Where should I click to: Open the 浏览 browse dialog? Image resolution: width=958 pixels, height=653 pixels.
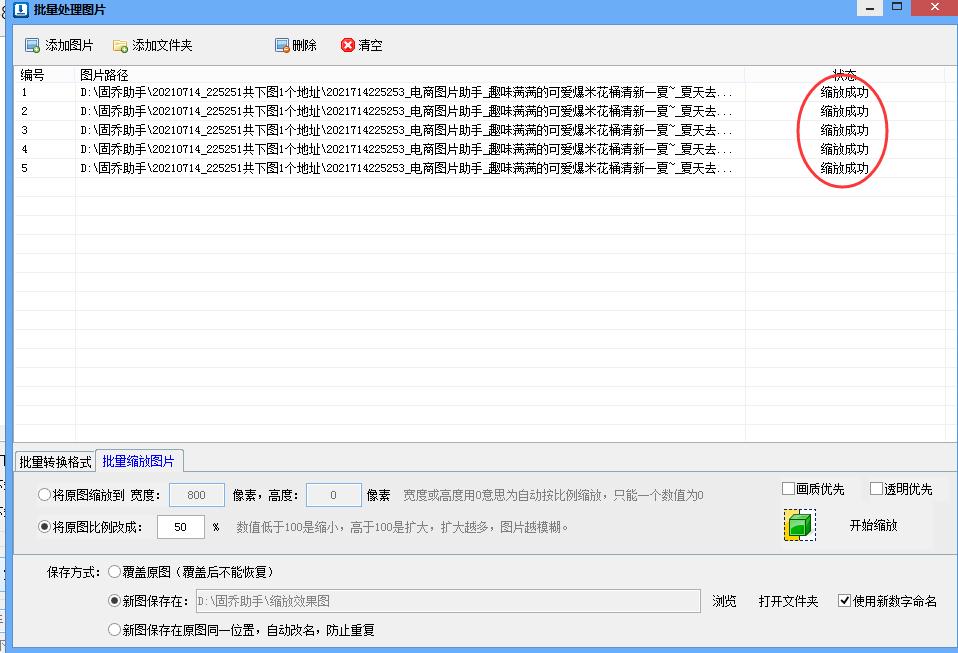pos(724,601)
